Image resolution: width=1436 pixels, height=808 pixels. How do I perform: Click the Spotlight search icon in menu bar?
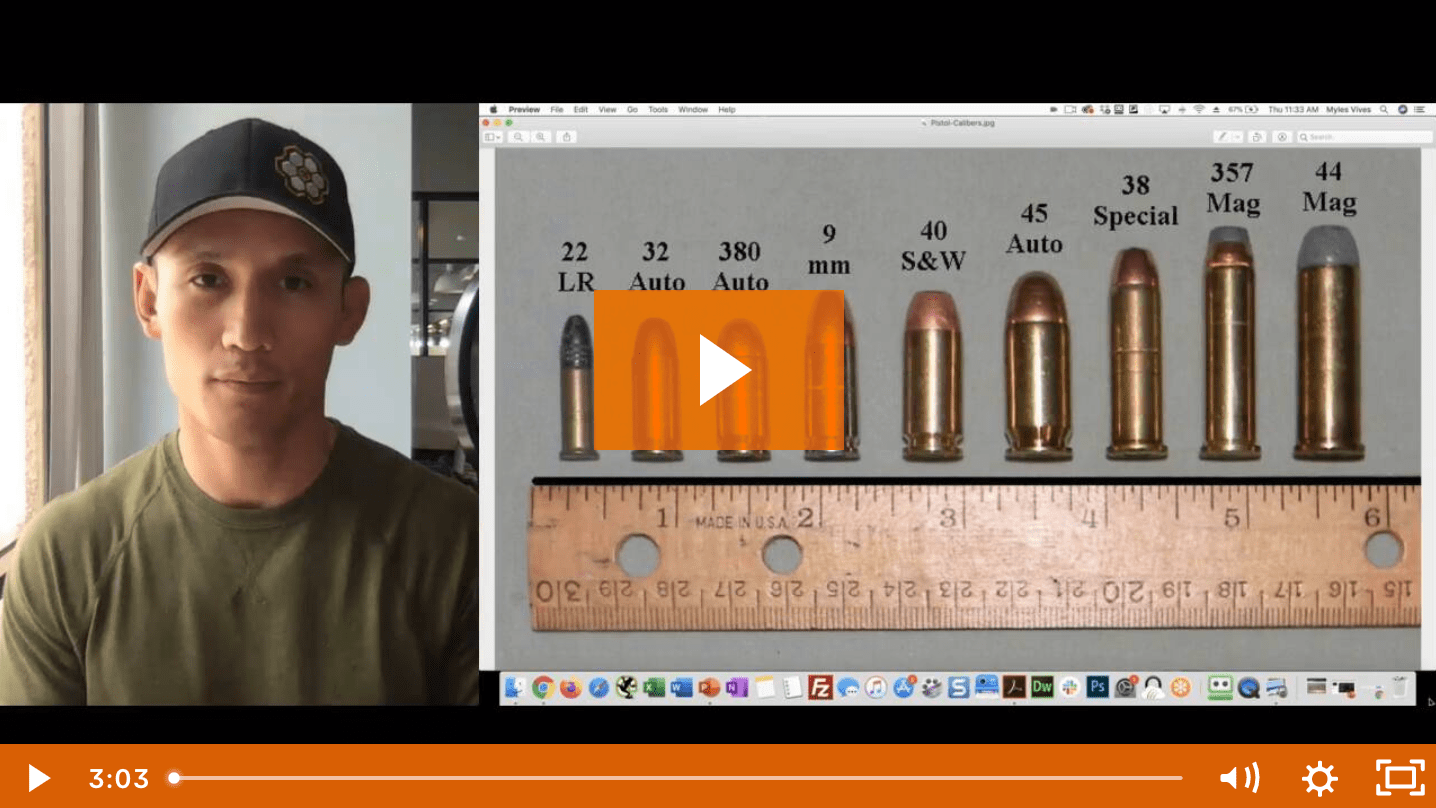click(x=1384, y=110)
